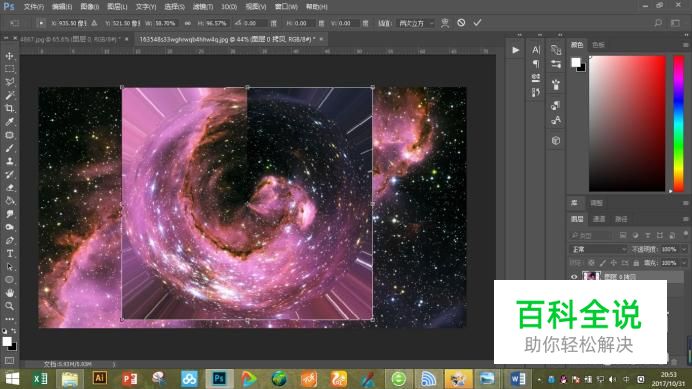This screenshot has height=389, width=692.
Task: Cancel the transform with the circle-slash icon
Action: (461, 23)
